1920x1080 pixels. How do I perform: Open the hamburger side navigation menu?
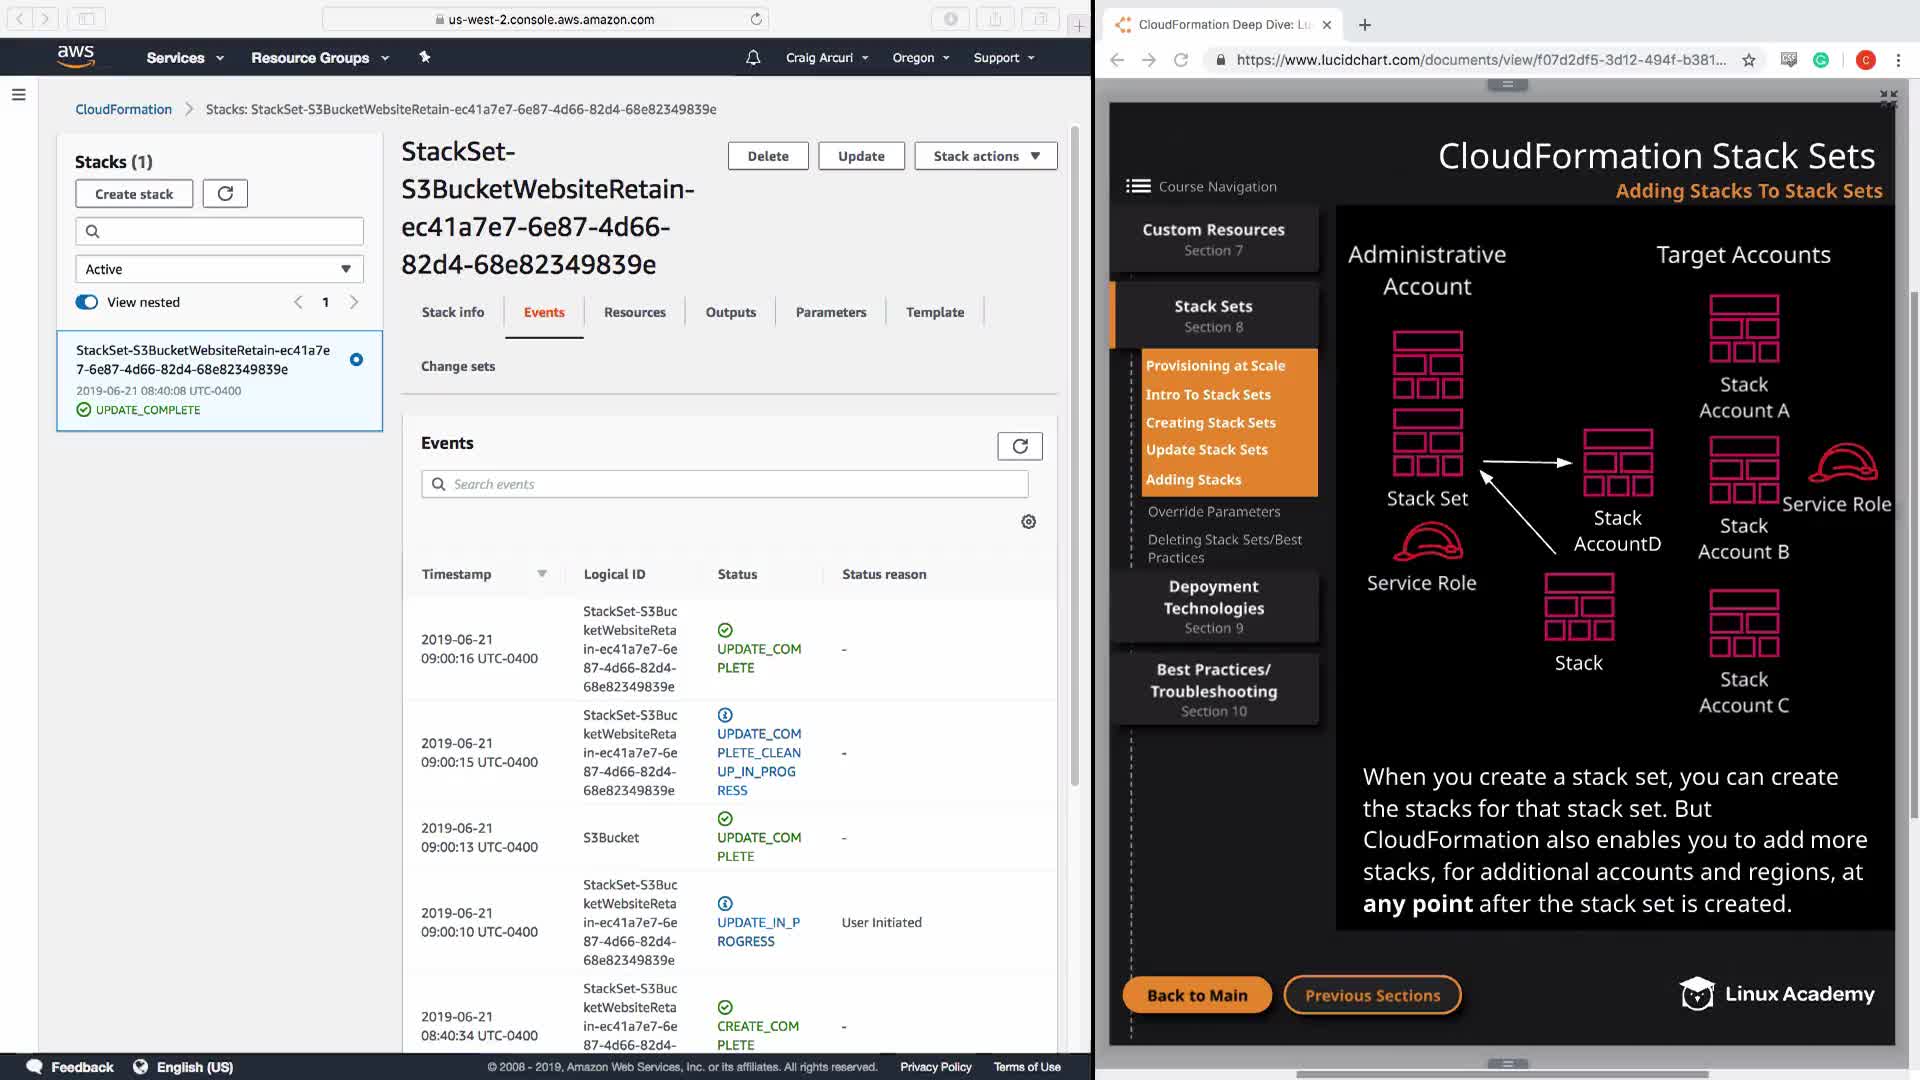click(18, 95)
